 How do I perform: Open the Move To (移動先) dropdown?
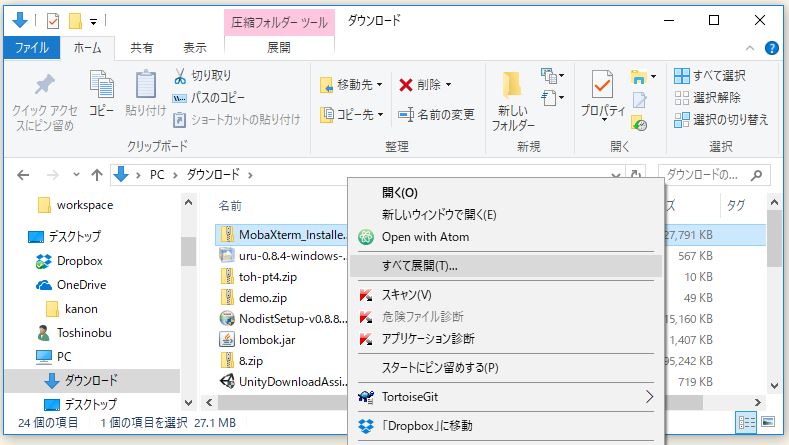pos(351,85)
